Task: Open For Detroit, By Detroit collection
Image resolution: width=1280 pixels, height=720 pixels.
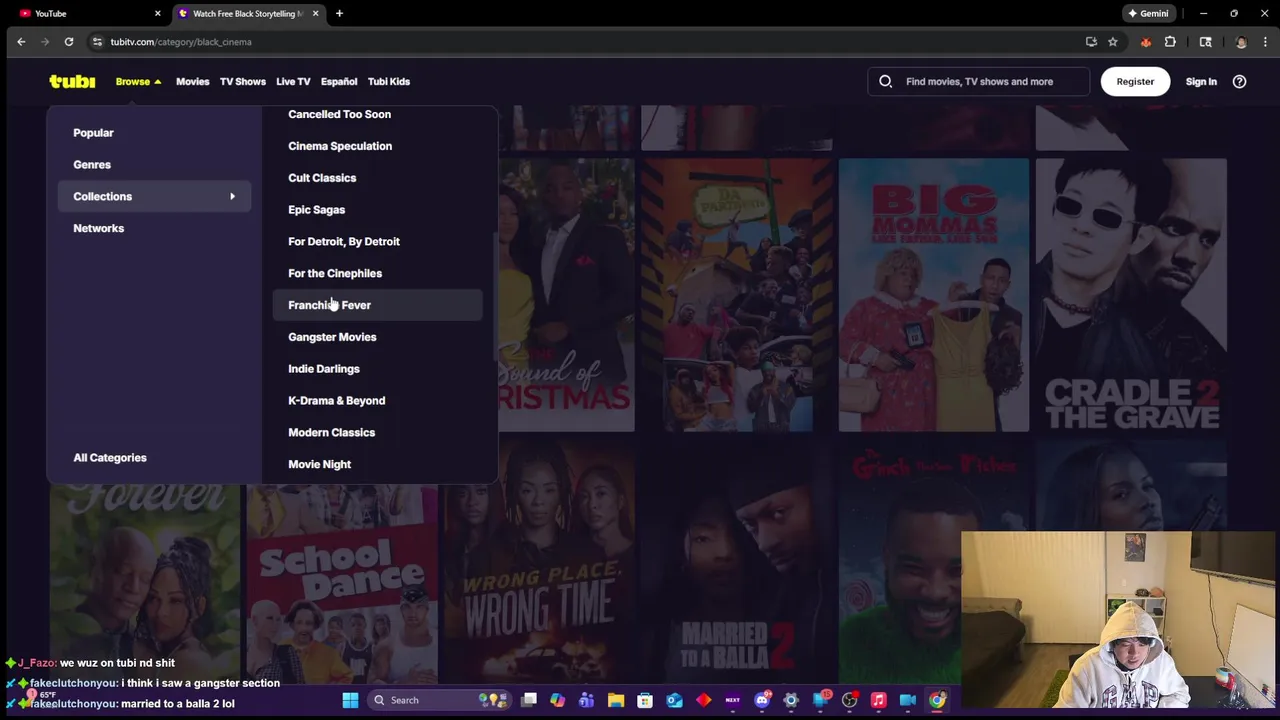Action: (344, 242)
